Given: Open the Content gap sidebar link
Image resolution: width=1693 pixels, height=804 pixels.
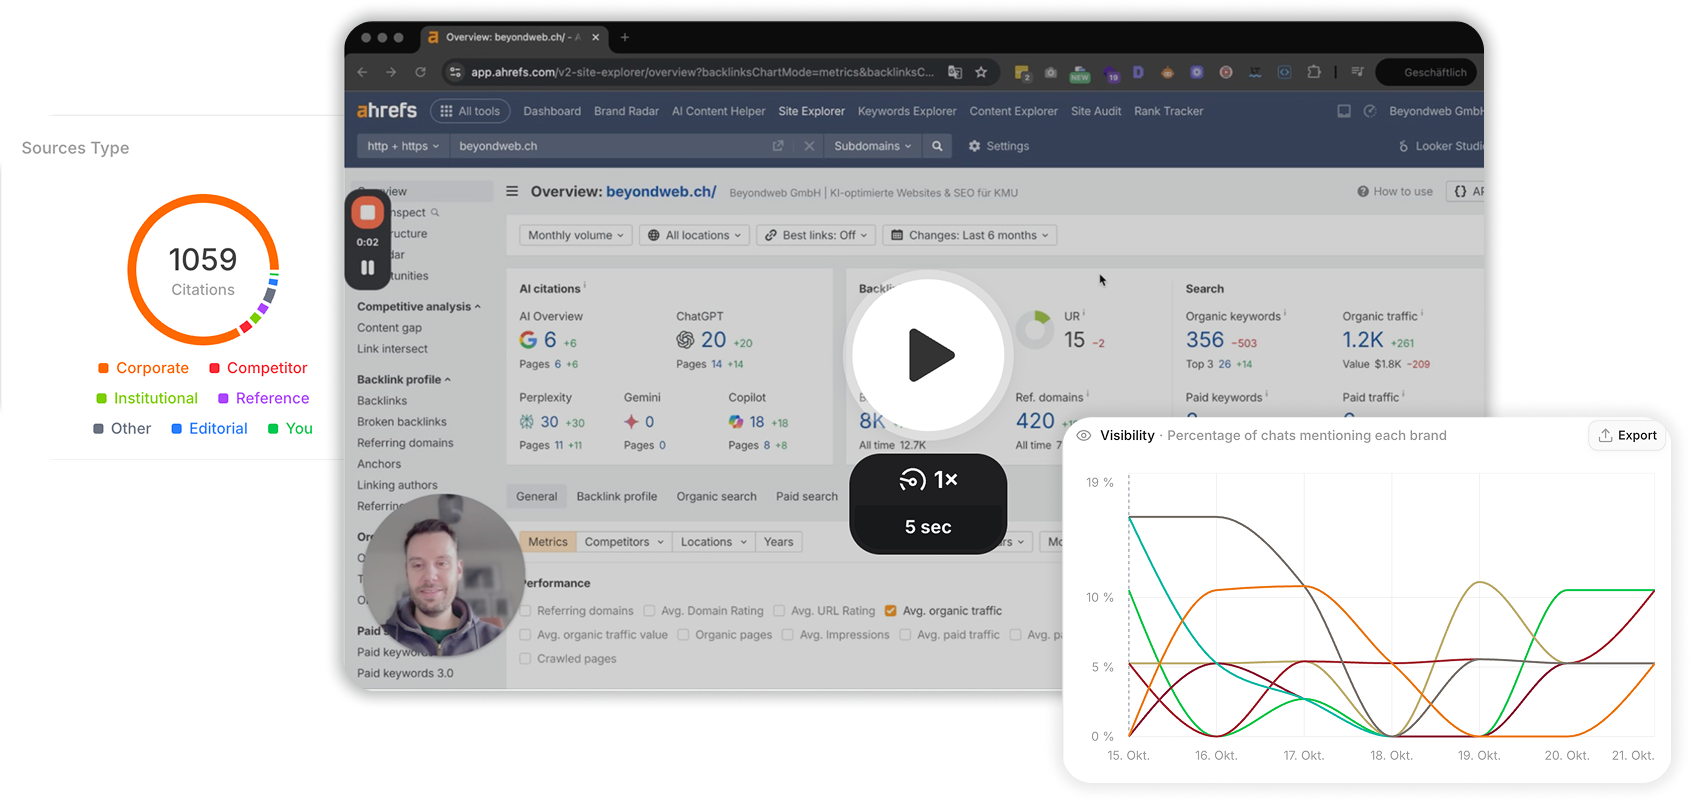Looking at the screenshot, I should [x=389, y=328].
